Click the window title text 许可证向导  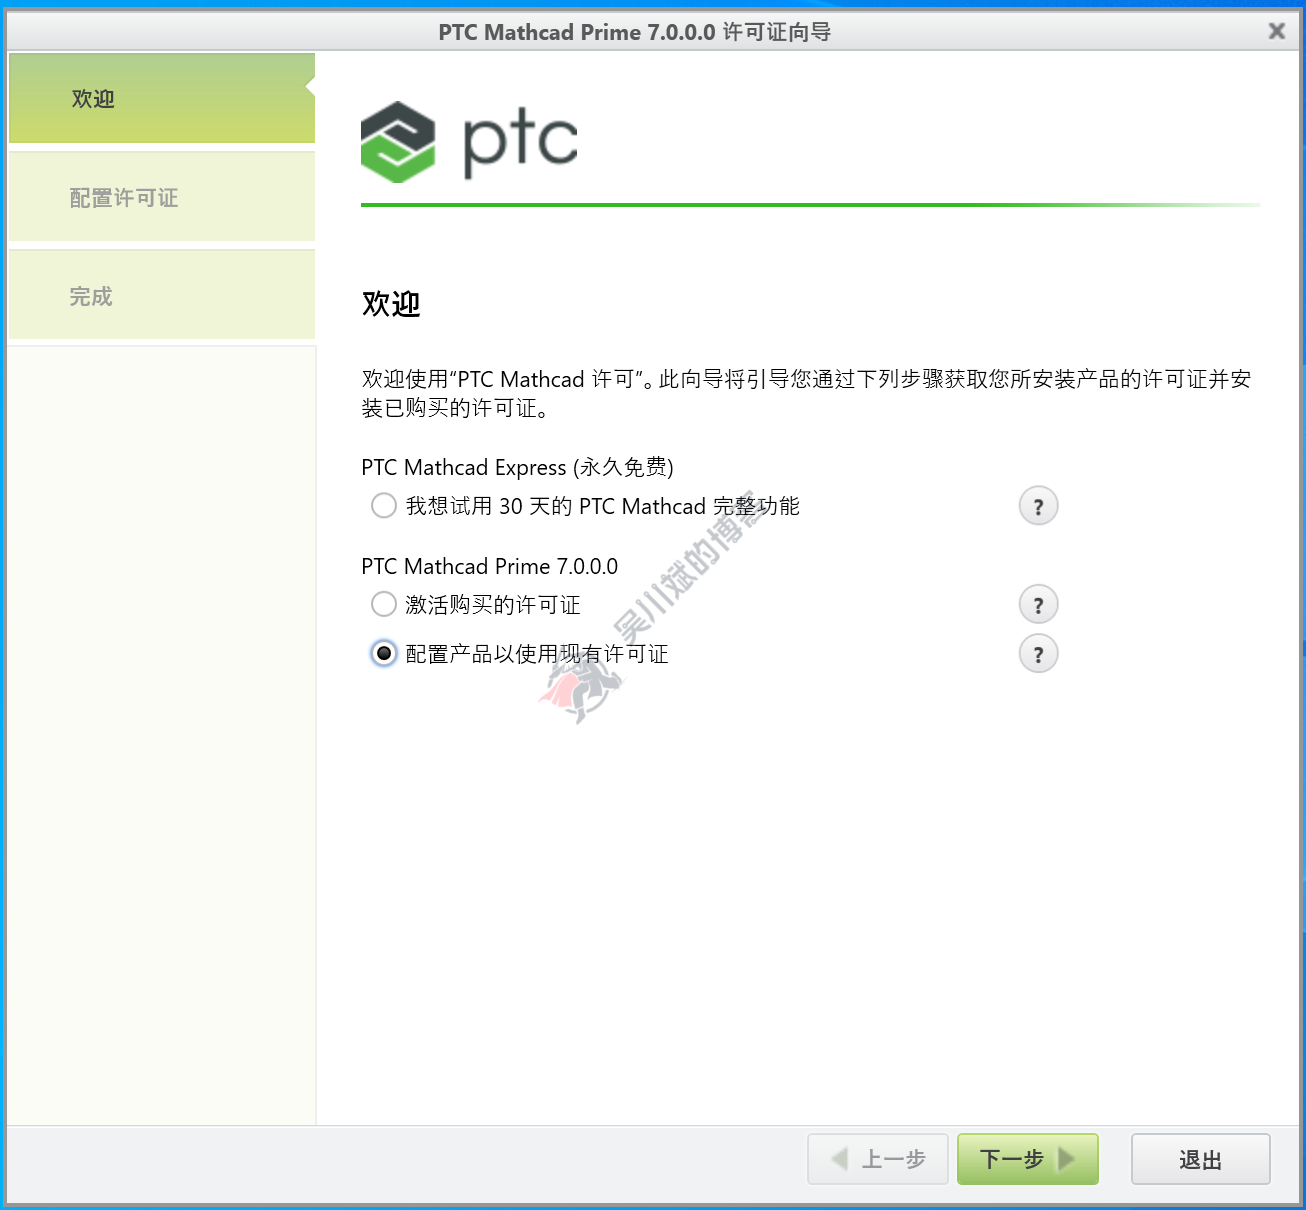[777, 32]
